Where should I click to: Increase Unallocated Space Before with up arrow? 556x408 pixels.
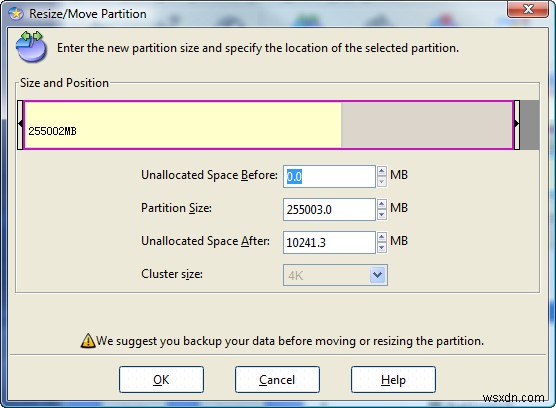[x=382, y=171]
